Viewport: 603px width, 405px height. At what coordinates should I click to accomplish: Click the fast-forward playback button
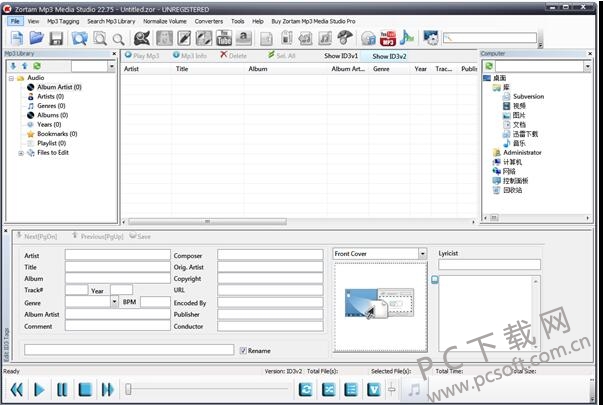tap(108, 390)
